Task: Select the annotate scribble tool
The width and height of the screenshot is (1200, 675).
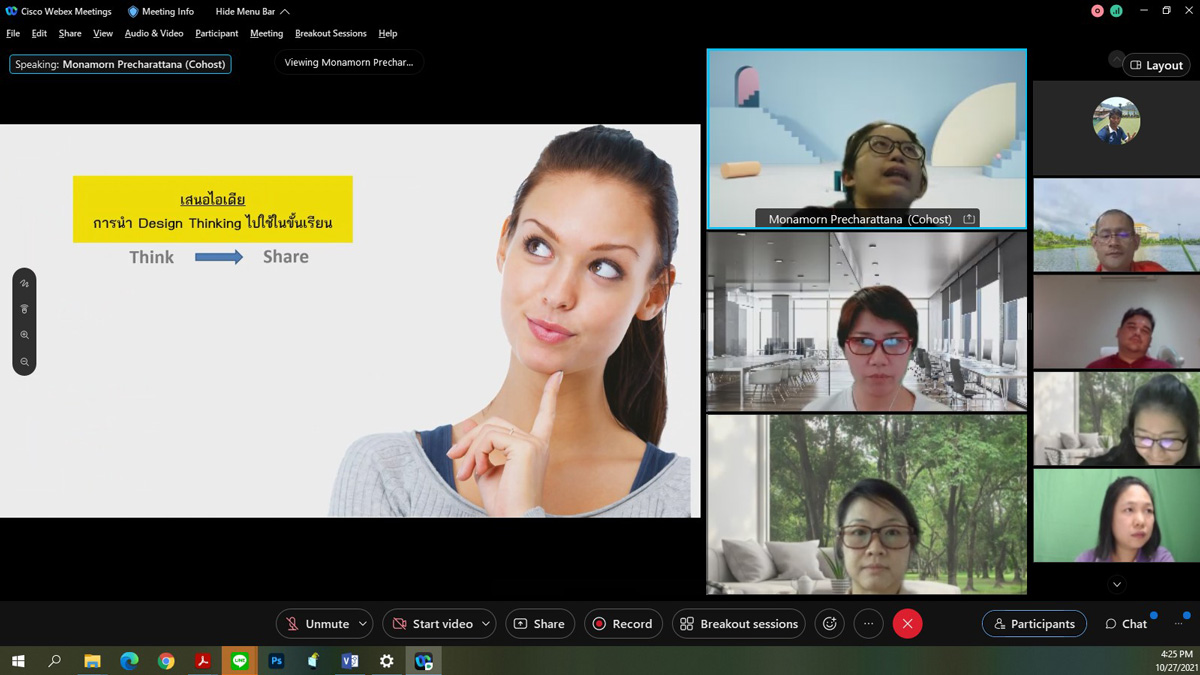Action: click(x=24, y=284)
